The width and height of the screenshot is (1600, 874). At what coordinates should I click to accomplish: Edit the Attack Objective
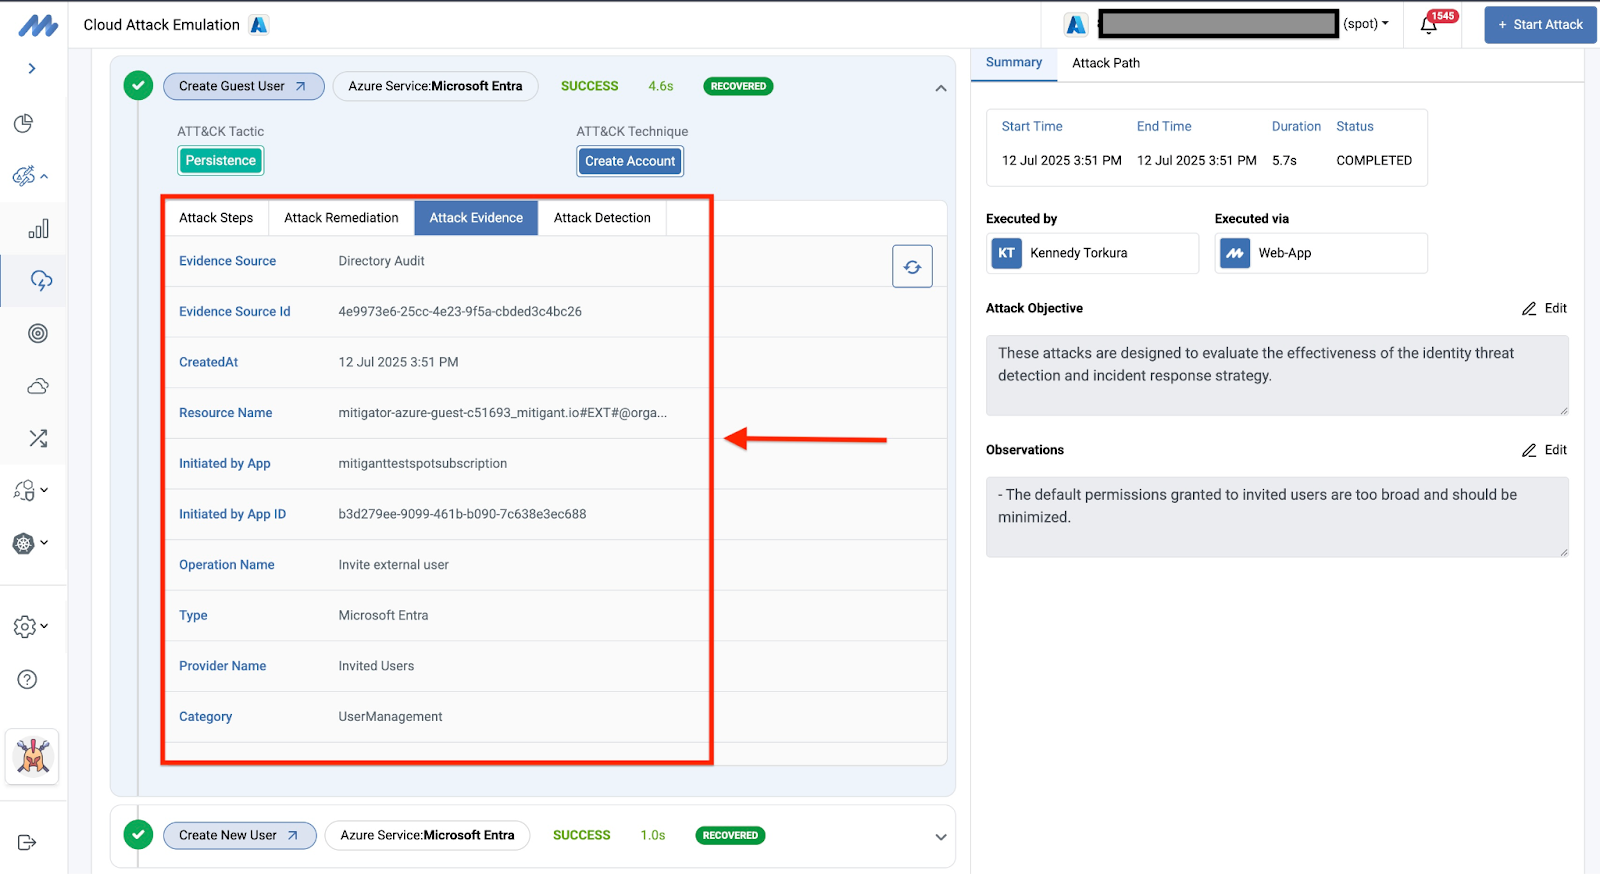pos(1544,308)
